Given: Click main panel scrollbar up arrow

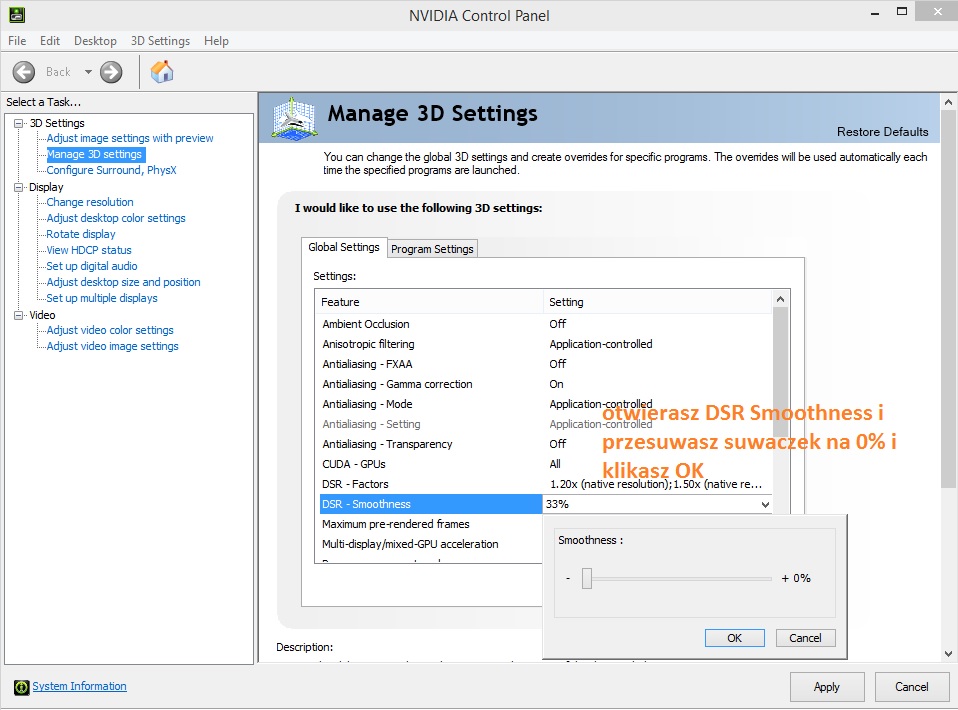Looking at the screenshot, I should pyautogui.click(x=948, y=102).
